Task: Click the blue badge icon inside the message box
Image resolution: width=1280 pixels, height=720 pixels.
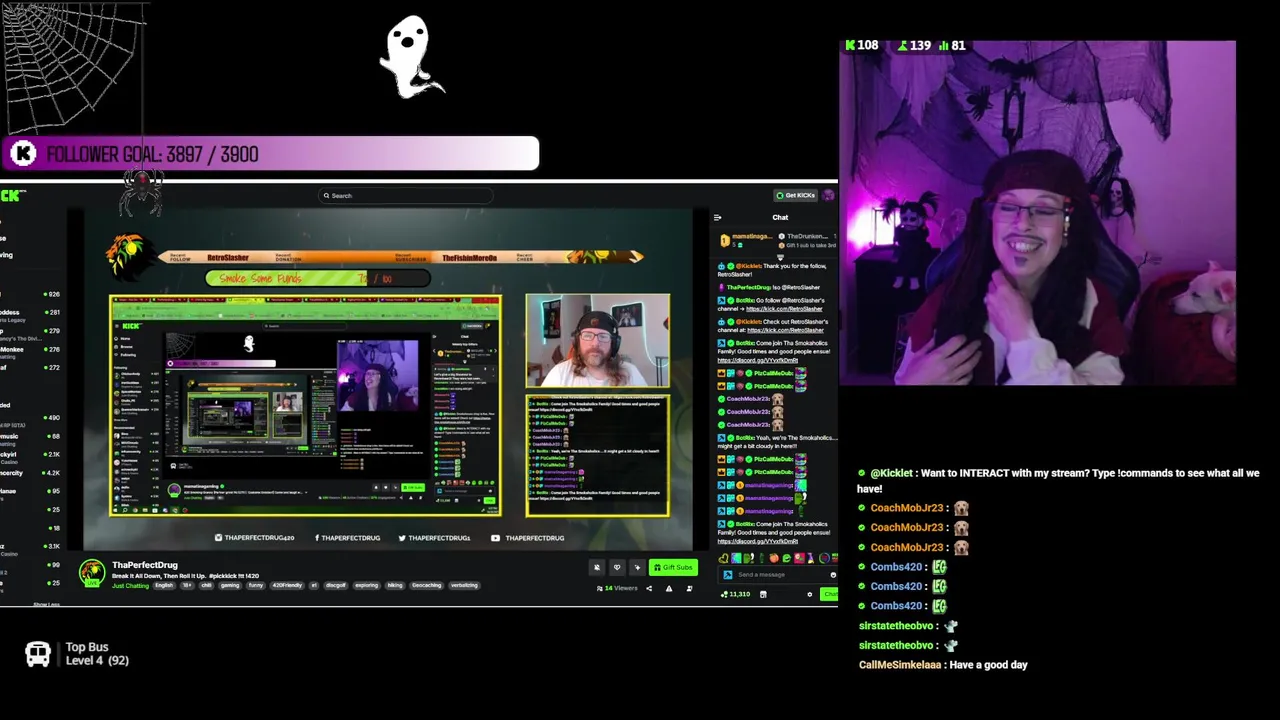Action: tap(728, 575)
